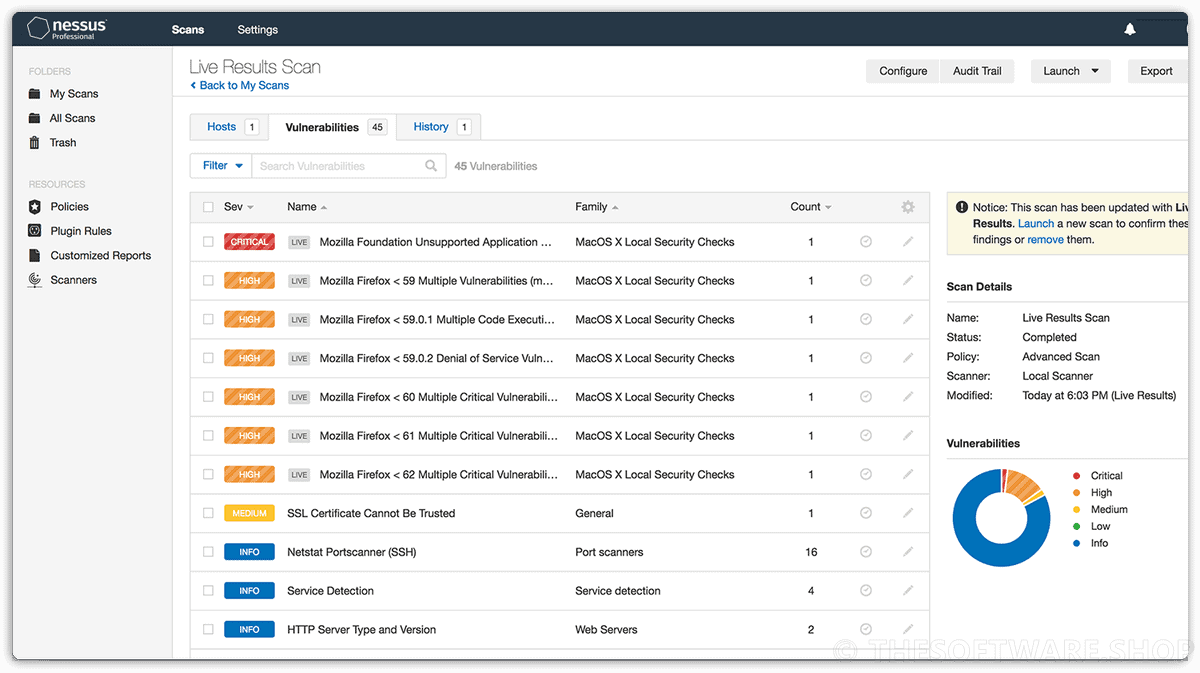Click the CRITICAL severity badge

pos(249,242)
